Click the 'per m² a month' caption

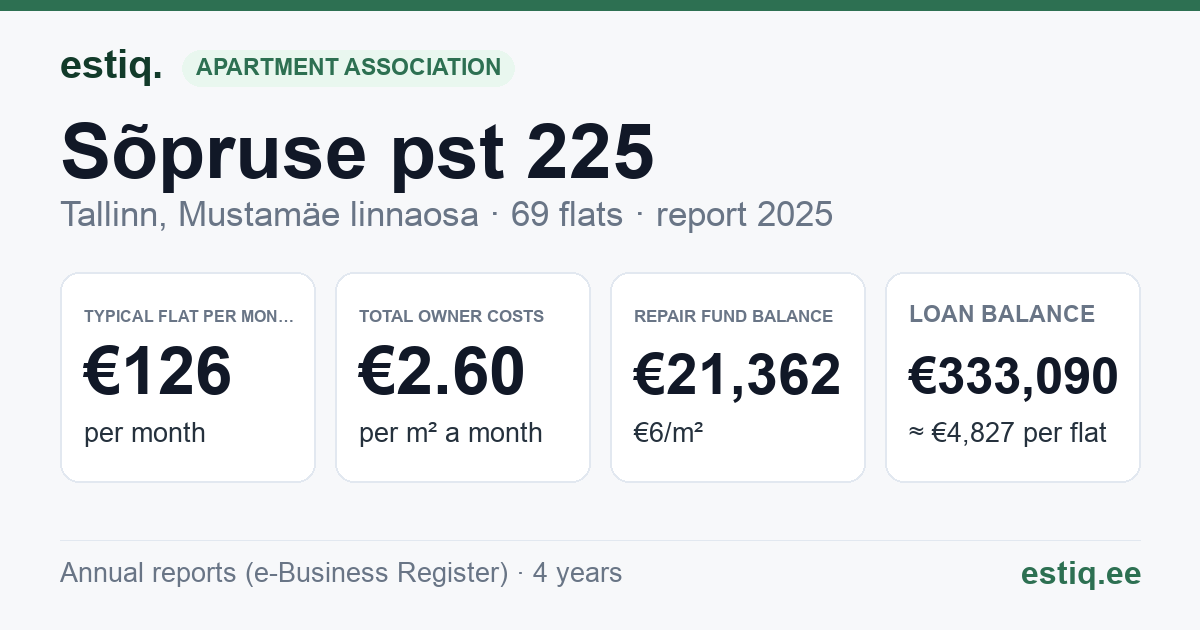tap(450, 433)
